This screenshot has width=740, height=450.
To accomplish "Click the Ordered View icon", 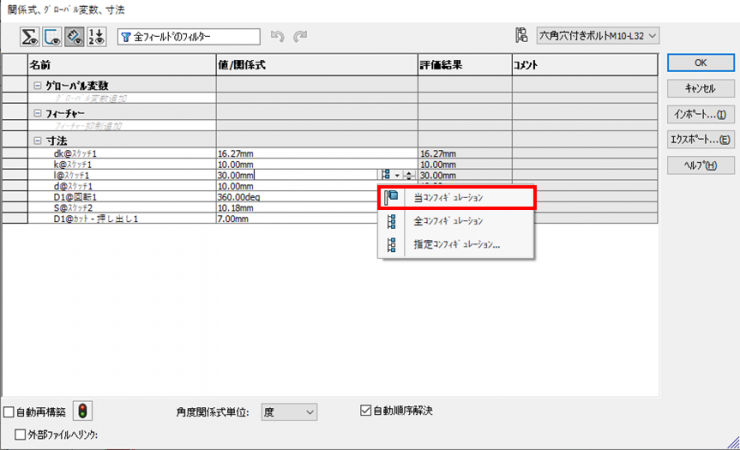I will point(96,37).
